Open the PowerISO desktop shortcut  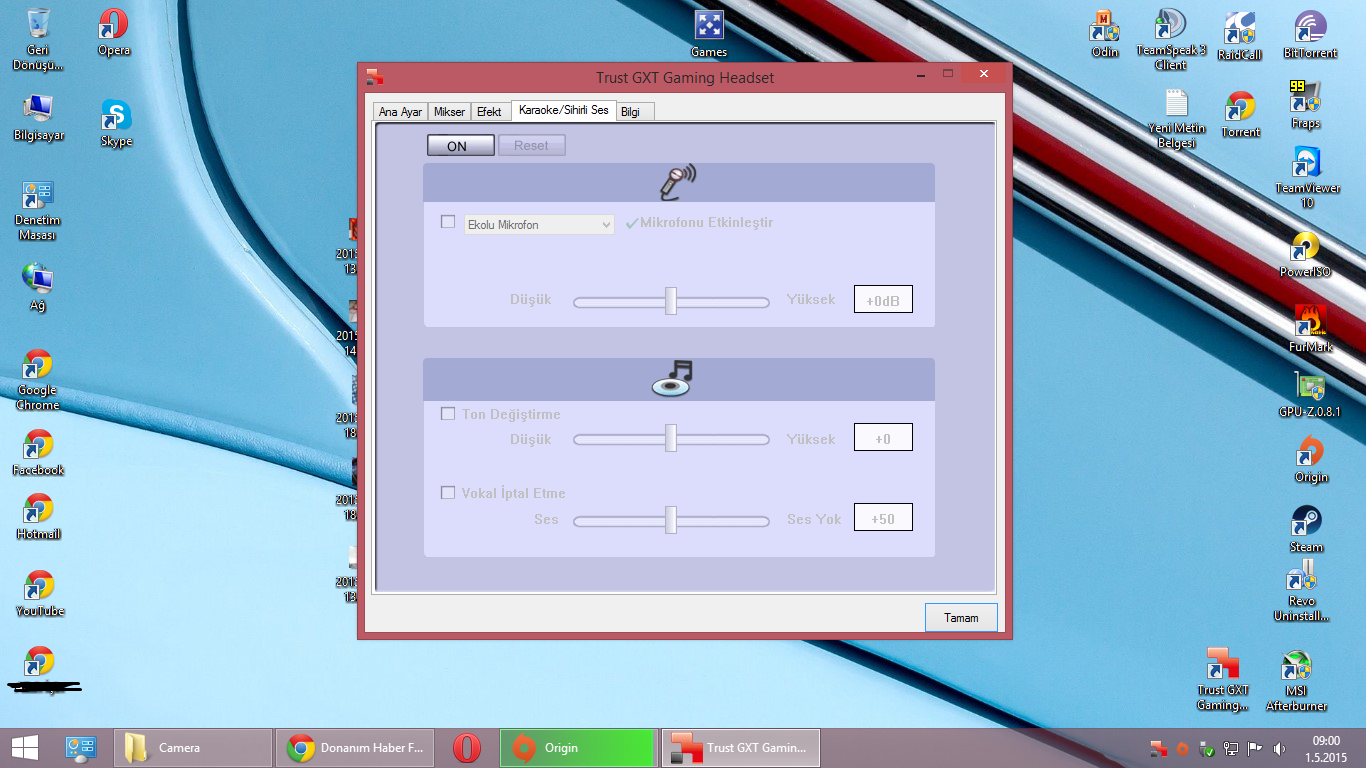(x=1306, y=255)
